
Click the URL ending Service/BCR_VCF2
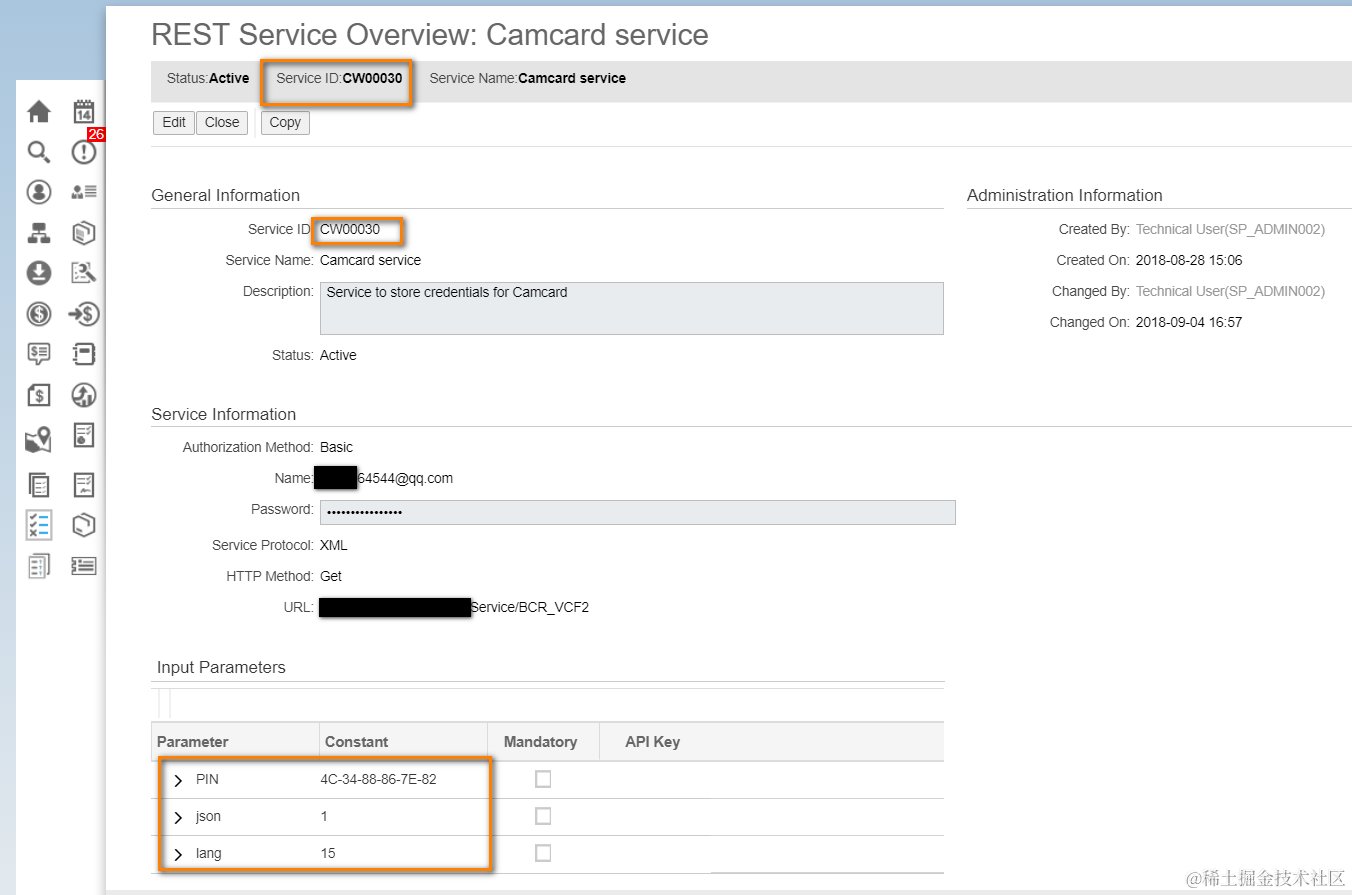coord(530,607)
